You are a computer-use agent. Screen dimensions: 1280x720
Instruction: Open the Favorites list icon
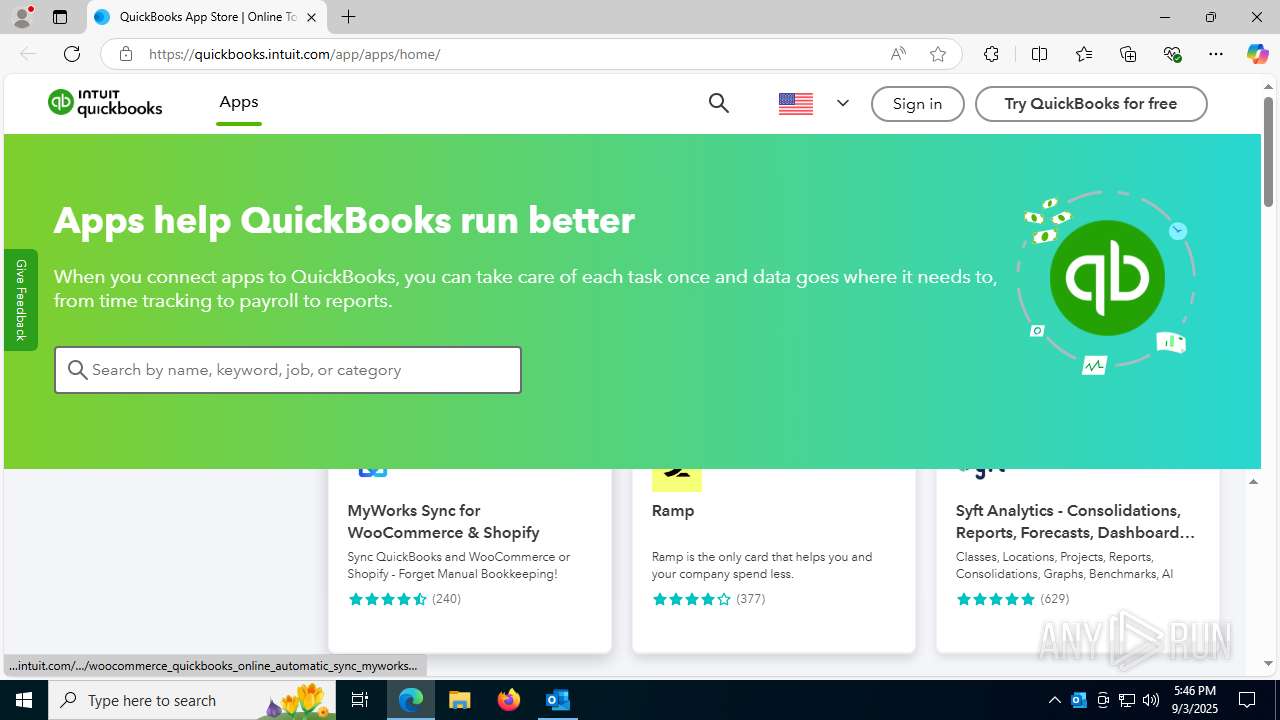pyautogui.click(x=1084, y=54)
